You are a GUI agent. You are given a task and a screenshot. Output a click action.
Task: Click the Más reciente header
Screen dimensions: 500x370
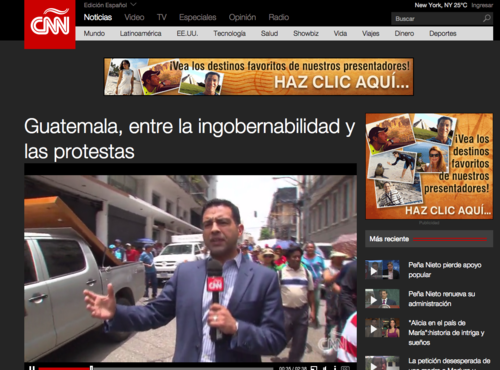[x=429, y=239]
